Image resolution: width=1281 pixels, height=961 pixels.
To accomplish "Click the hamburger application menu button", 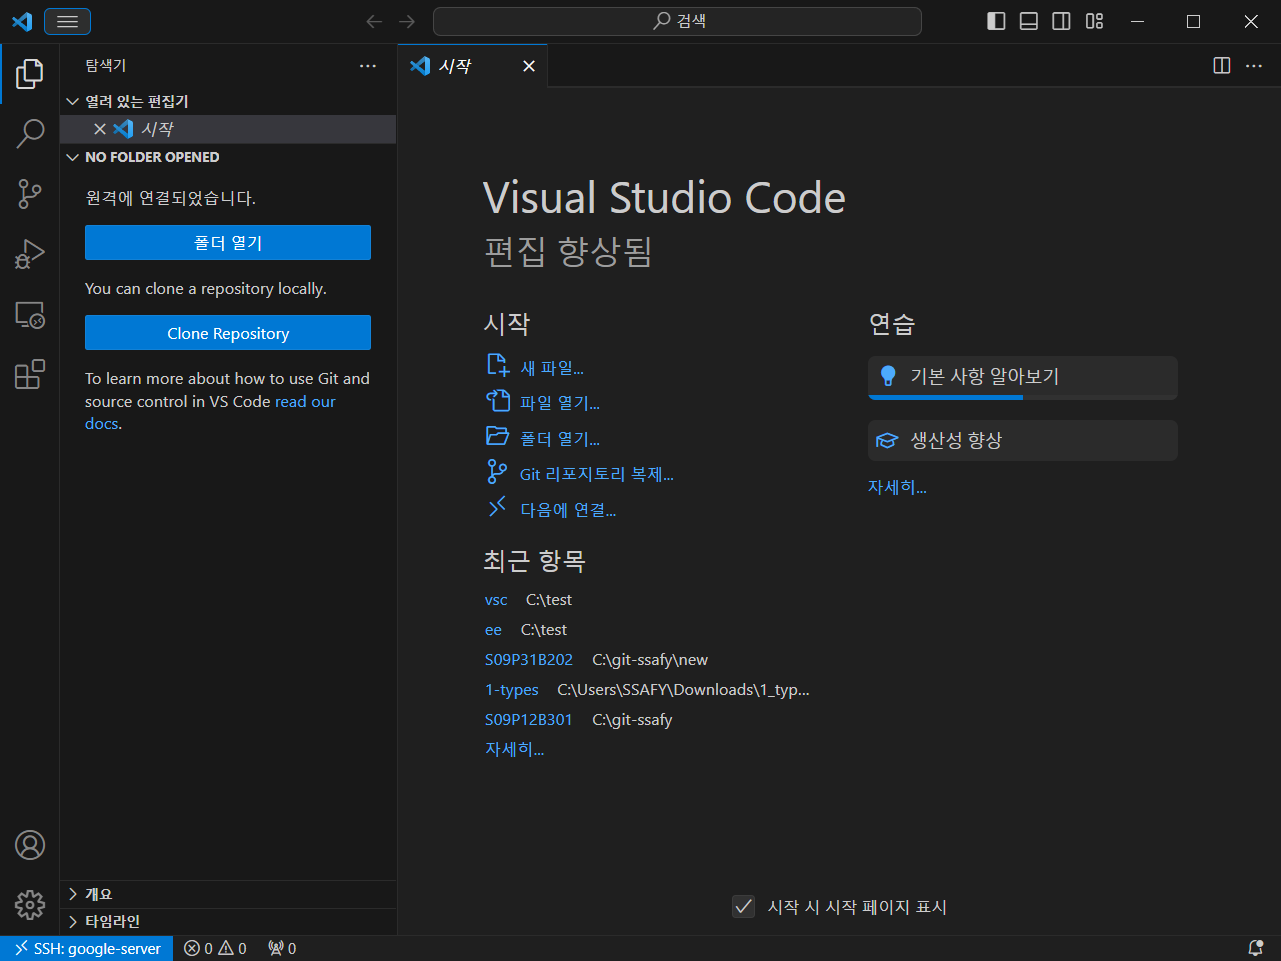I will pyautogui.click(x=67, y=21).
